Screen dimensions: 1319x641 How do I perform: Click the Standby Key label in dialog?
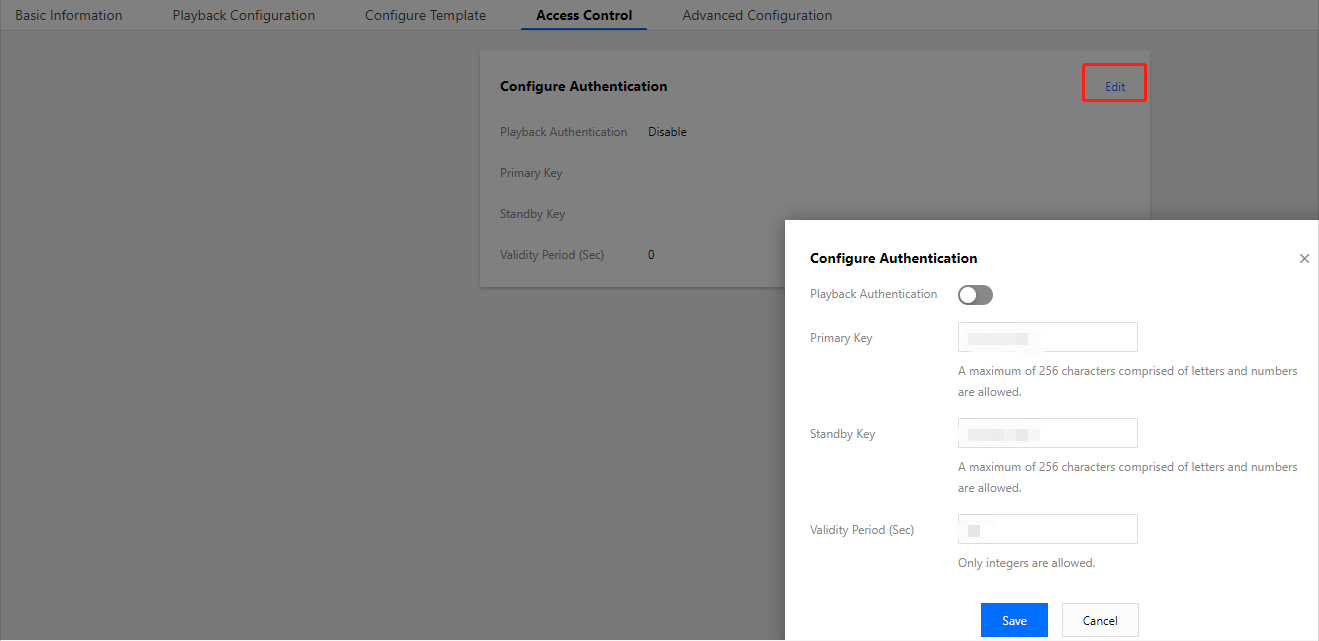point(842,434)
